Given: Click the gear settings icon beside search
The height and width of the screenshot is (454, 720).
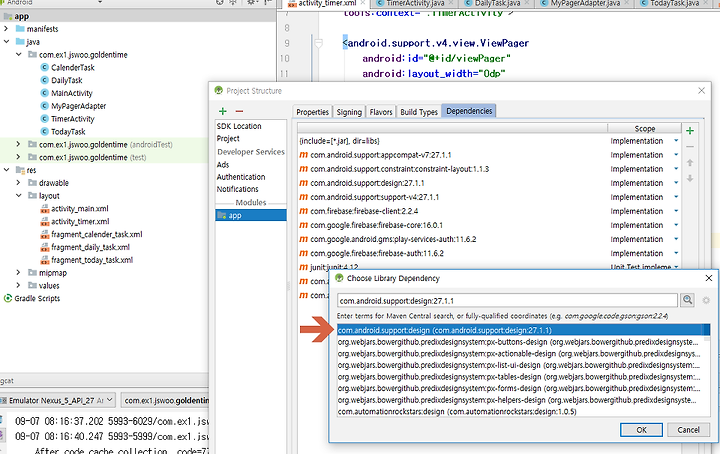Looking at the screenshot, I should [706, 300].
